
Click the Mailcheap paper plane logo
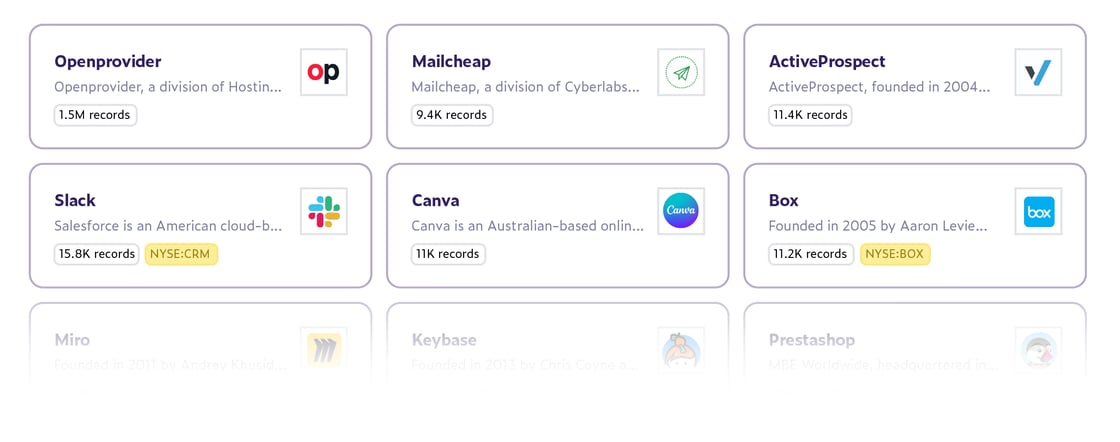point(681,72)
